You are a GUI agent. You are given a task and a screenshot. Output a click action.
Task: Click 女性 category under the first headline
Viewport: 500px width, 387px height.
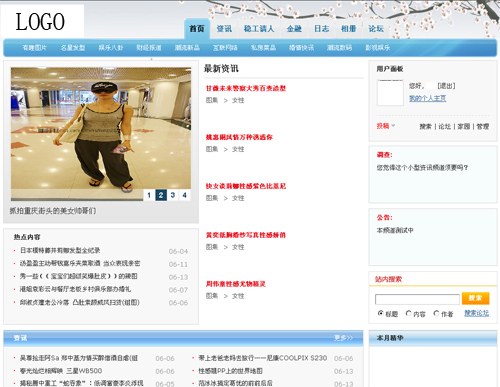coord(238,100)
